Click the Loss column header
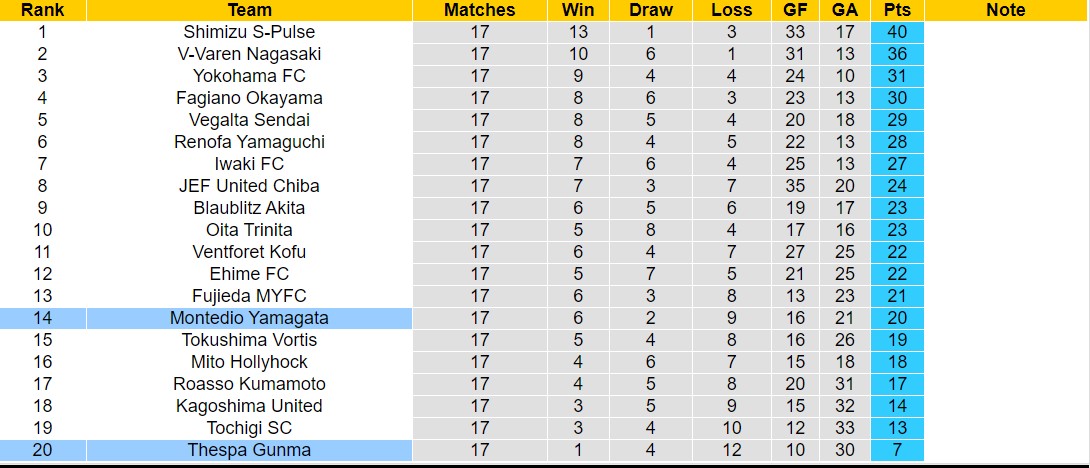The width and height of the screenshot is (1090, 468). click(732, 10)
